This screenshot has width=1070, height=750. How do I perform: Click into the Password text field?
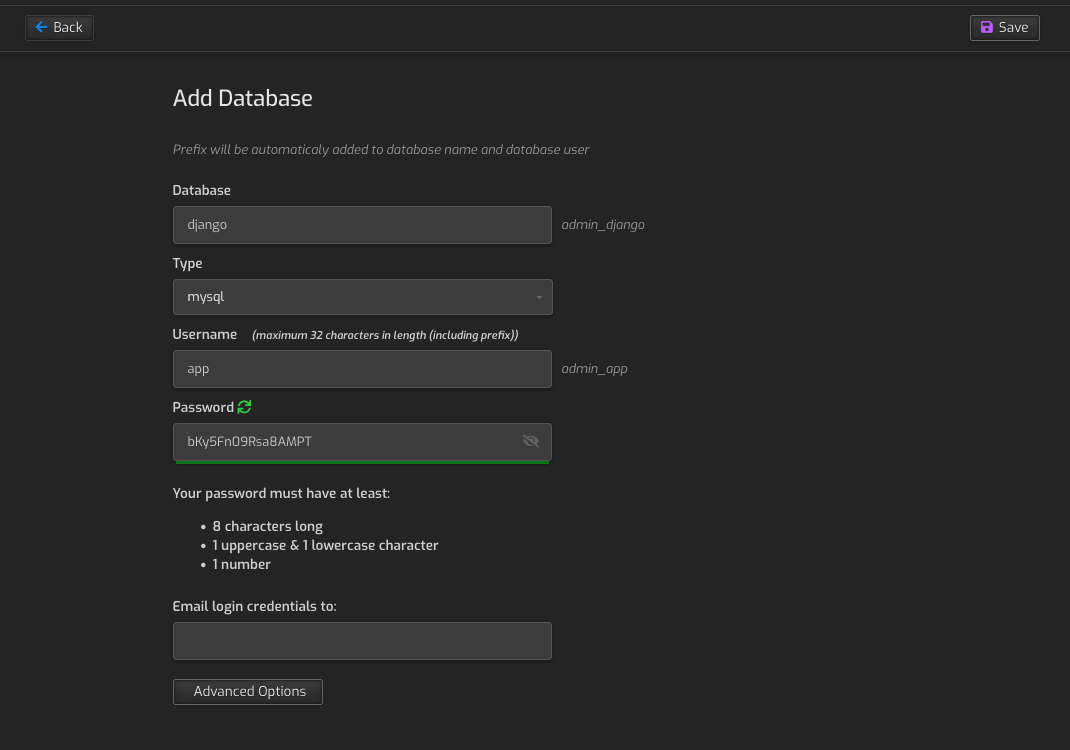coord(345,441)
